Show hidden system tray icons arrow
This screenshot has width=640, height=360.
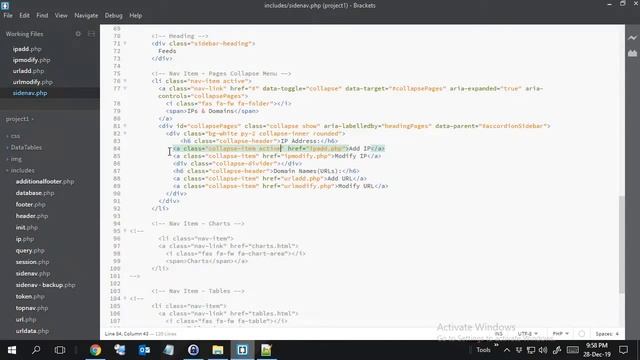coord(507,350)
